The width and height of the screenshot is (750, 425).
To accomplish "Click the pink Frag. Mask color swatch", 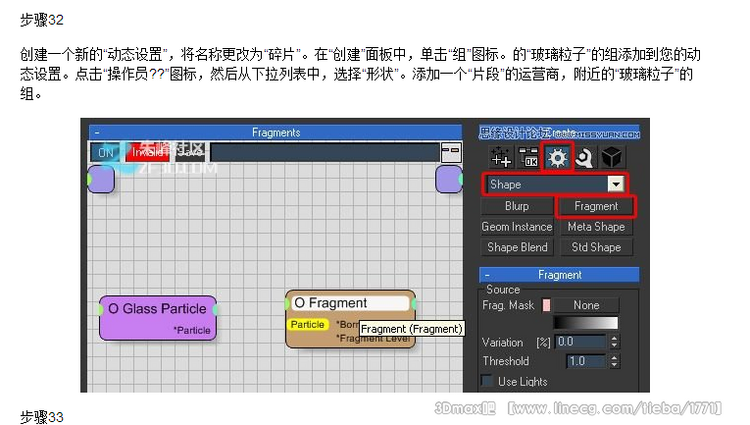I will click(x=546, y=305).
